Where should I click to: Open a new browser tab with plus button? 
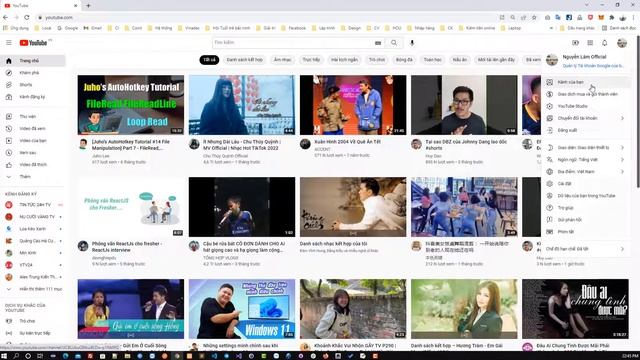[88, 5]
